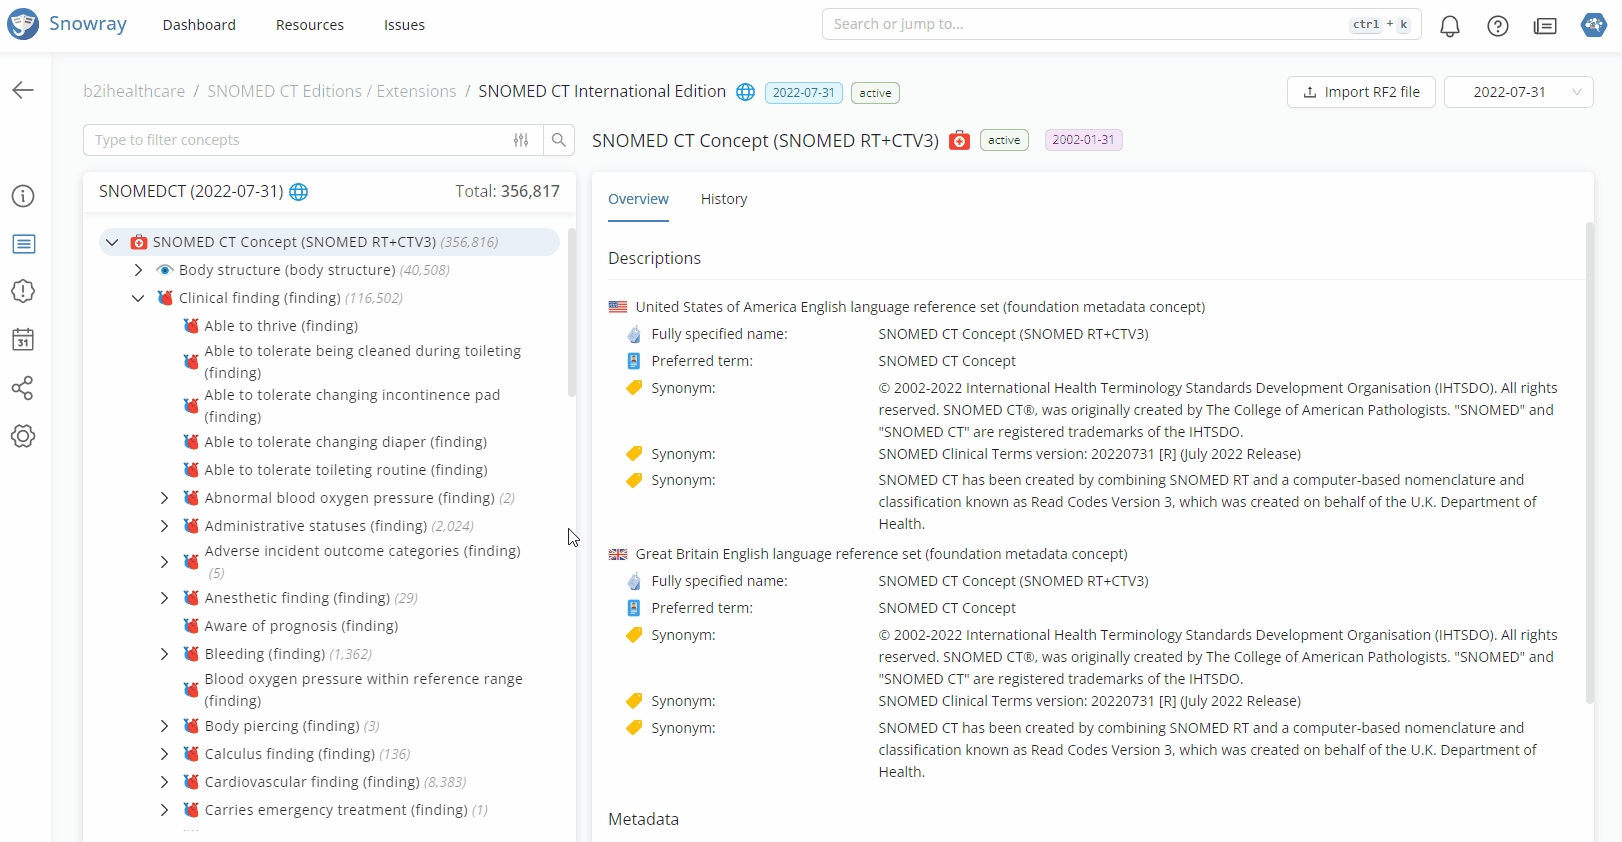
Task: Open SNOMED CT Editions / Extensions breadcrumb
Action: tap(331, 91)
